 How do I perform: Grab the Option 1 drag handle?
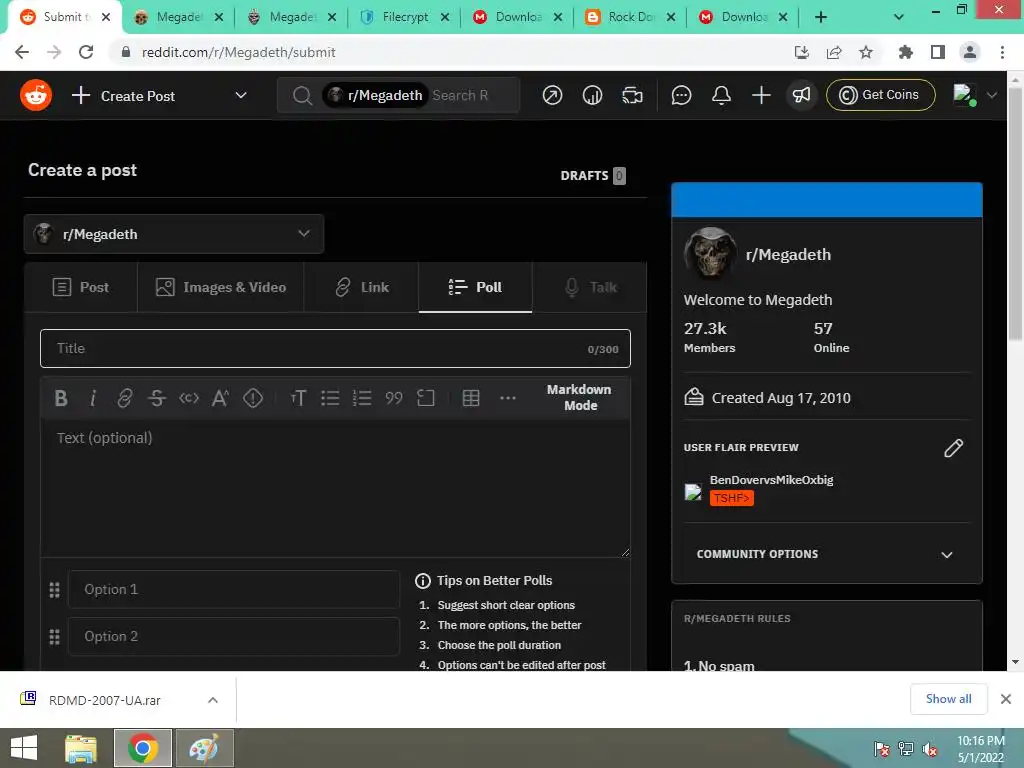pos(55,590)
